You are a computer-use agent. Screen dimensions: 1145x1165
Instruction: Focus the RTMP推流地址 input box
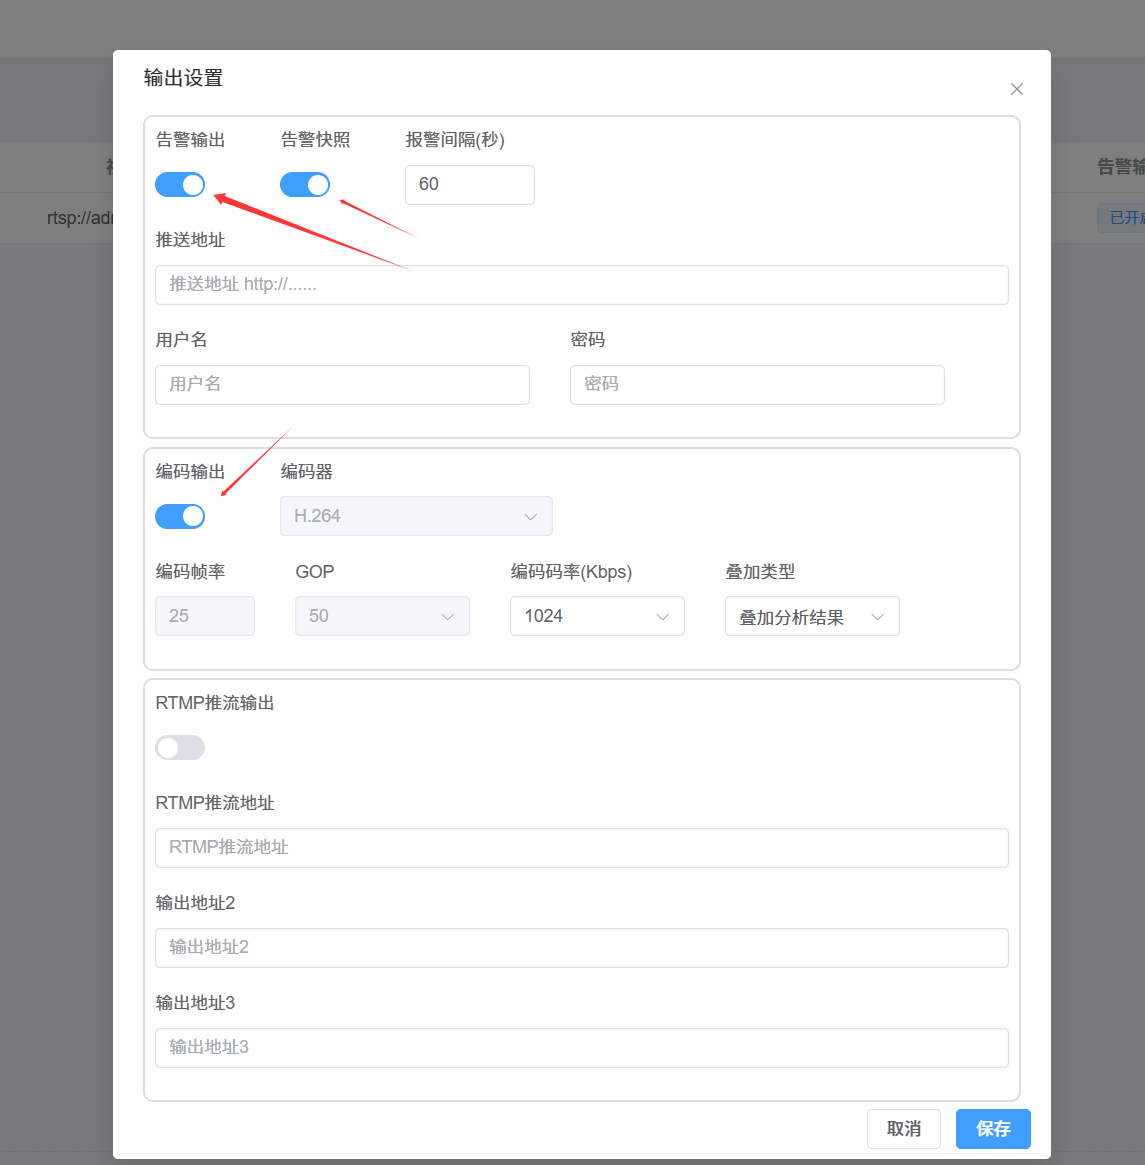(x=581, y=848)
